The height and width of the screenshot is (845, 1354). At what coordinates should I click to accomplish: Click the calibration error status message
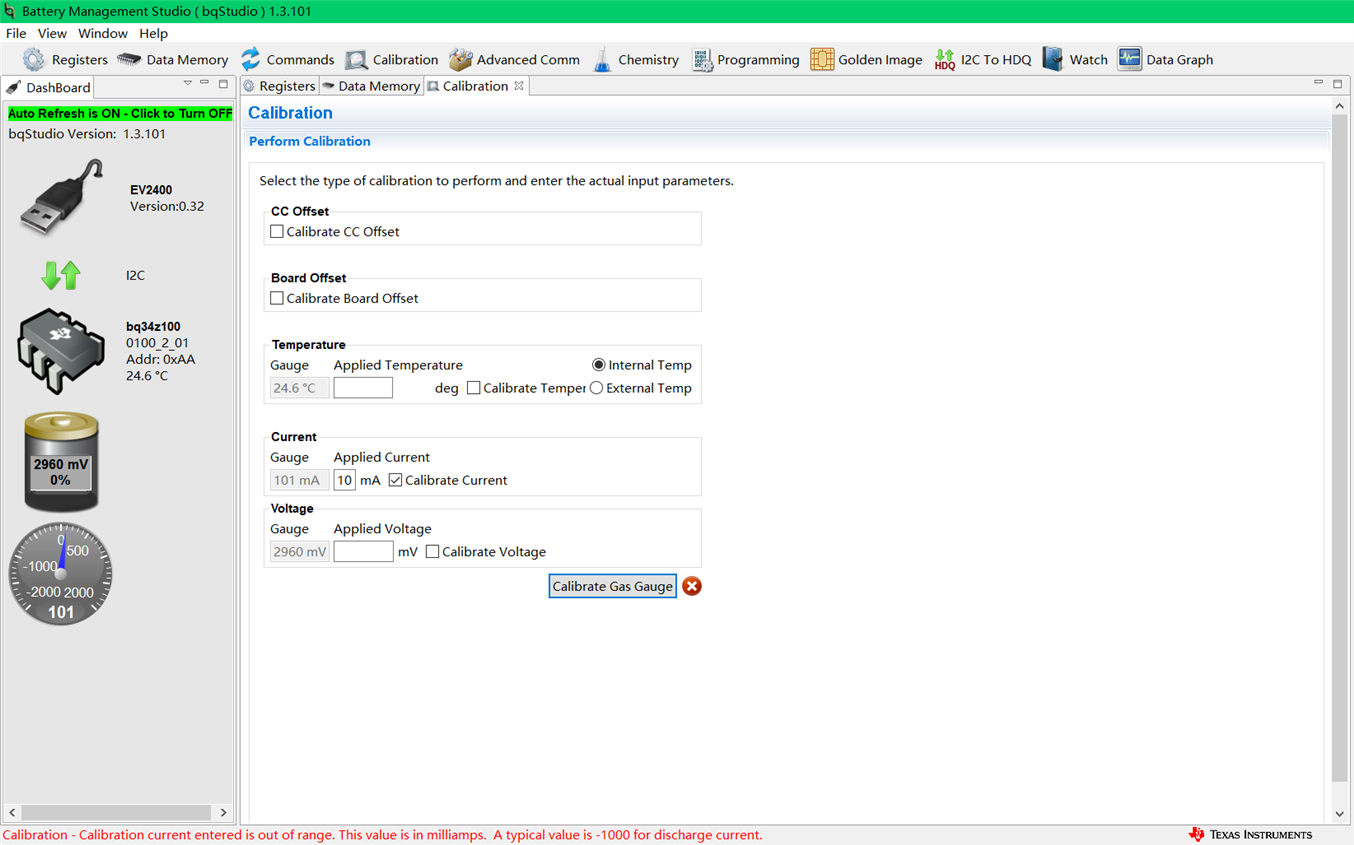[383, 835]
